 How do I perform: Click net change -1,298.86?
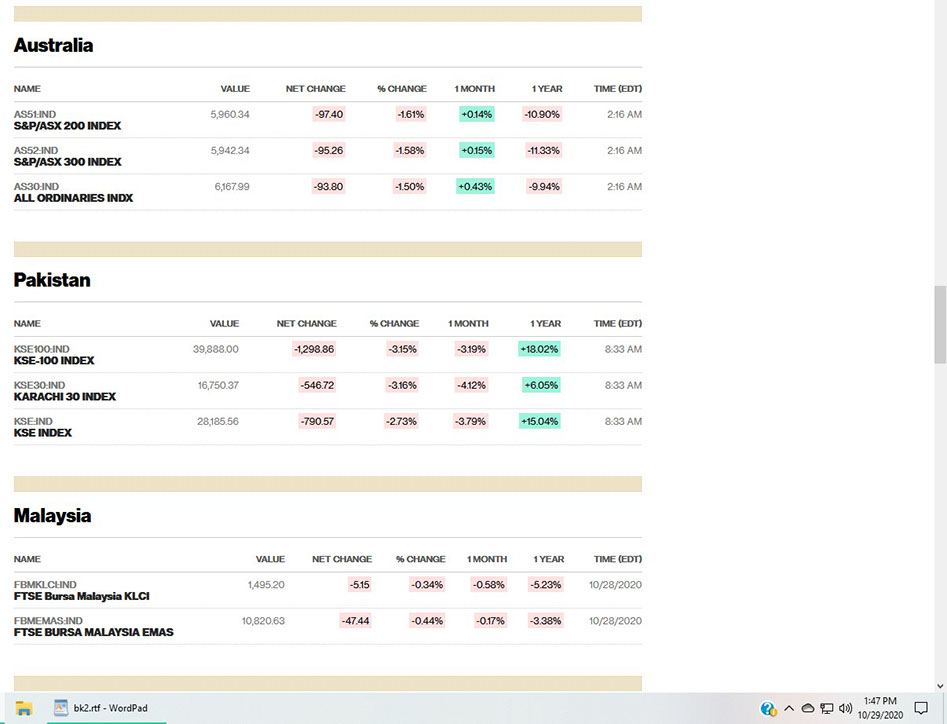pyautogui.click(x=314, y=349)
